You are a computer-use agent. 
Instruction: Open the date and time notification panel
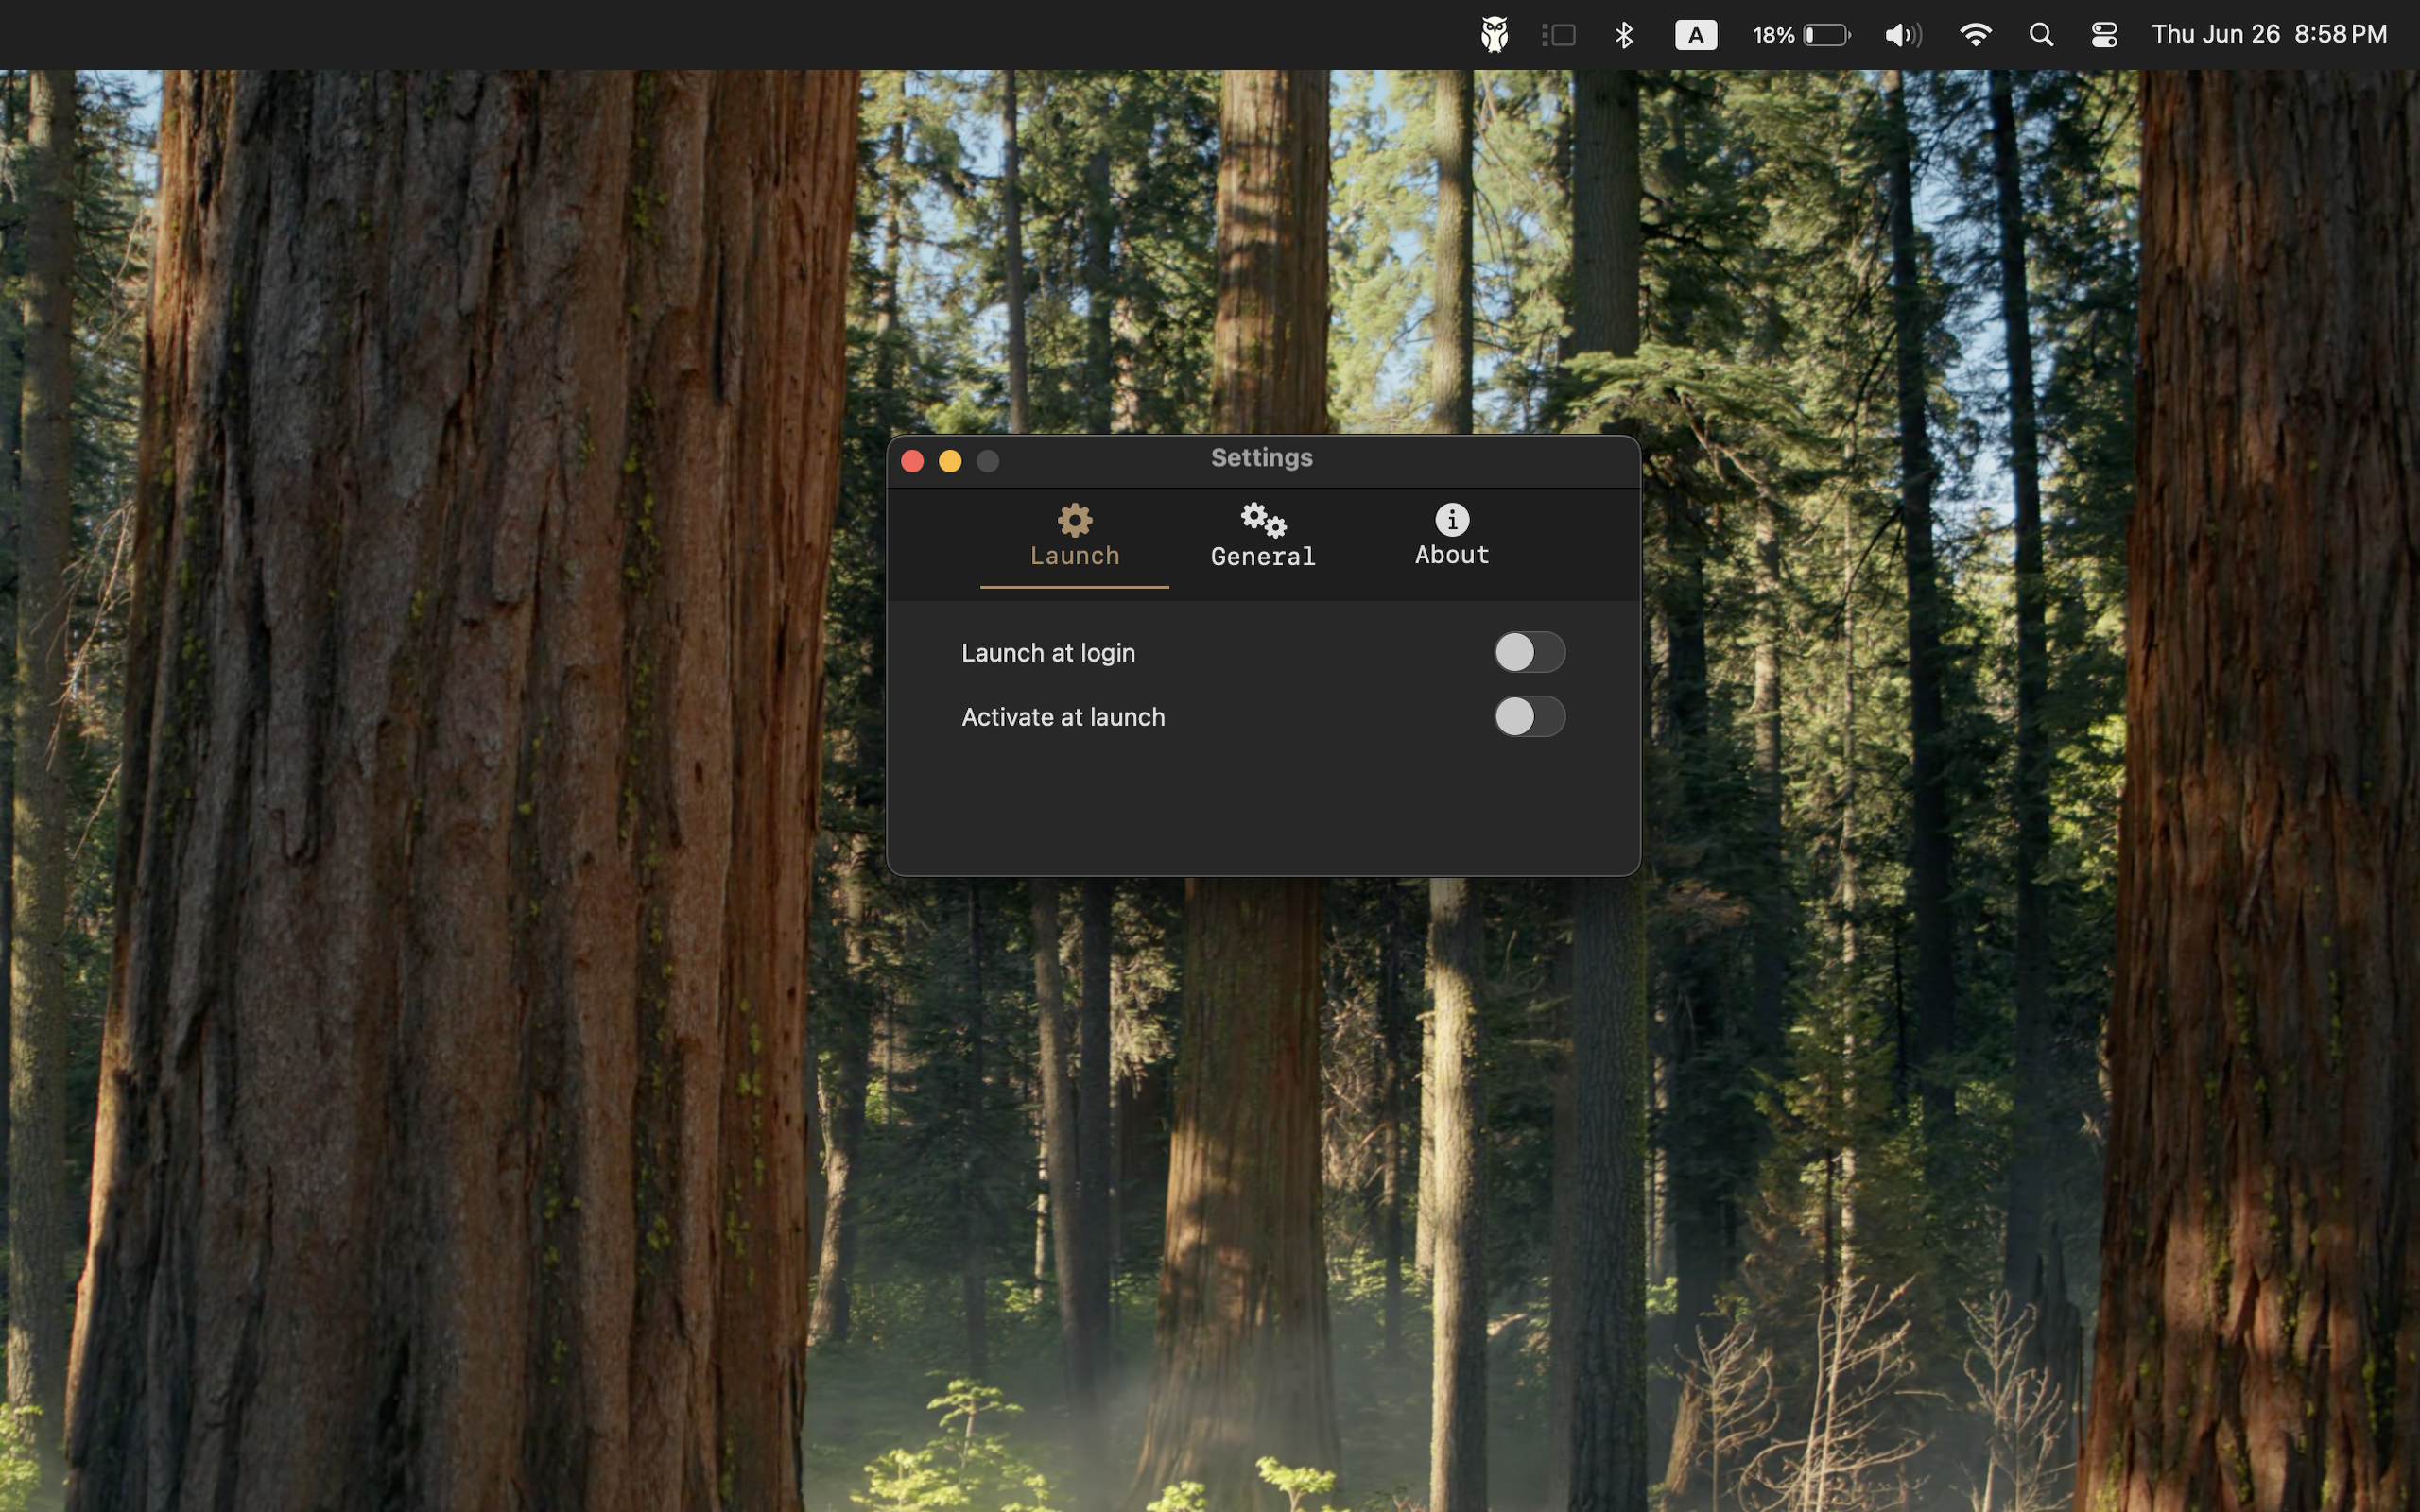[x=2269, y=35]
